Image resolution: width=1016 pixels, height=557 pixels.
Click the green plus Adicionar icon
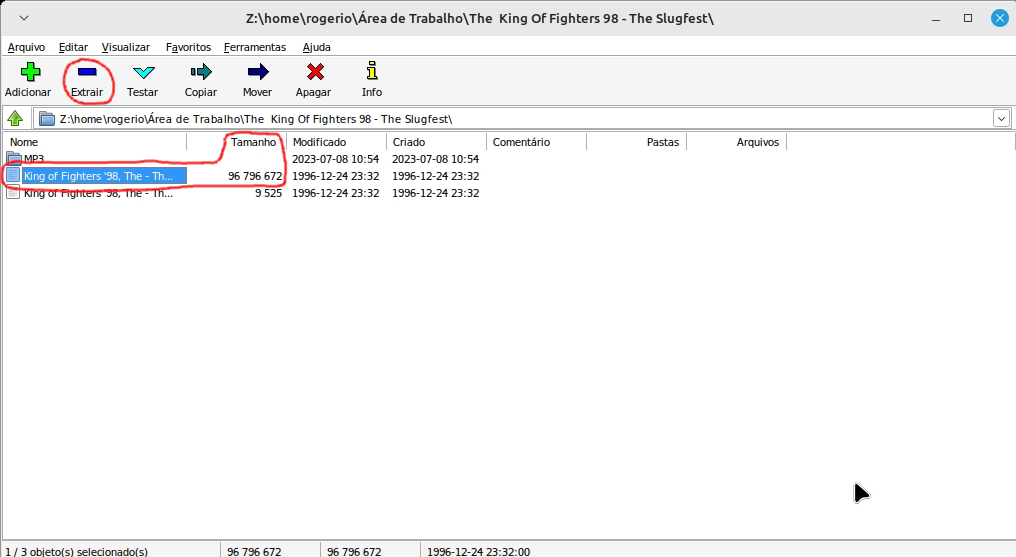28,72
